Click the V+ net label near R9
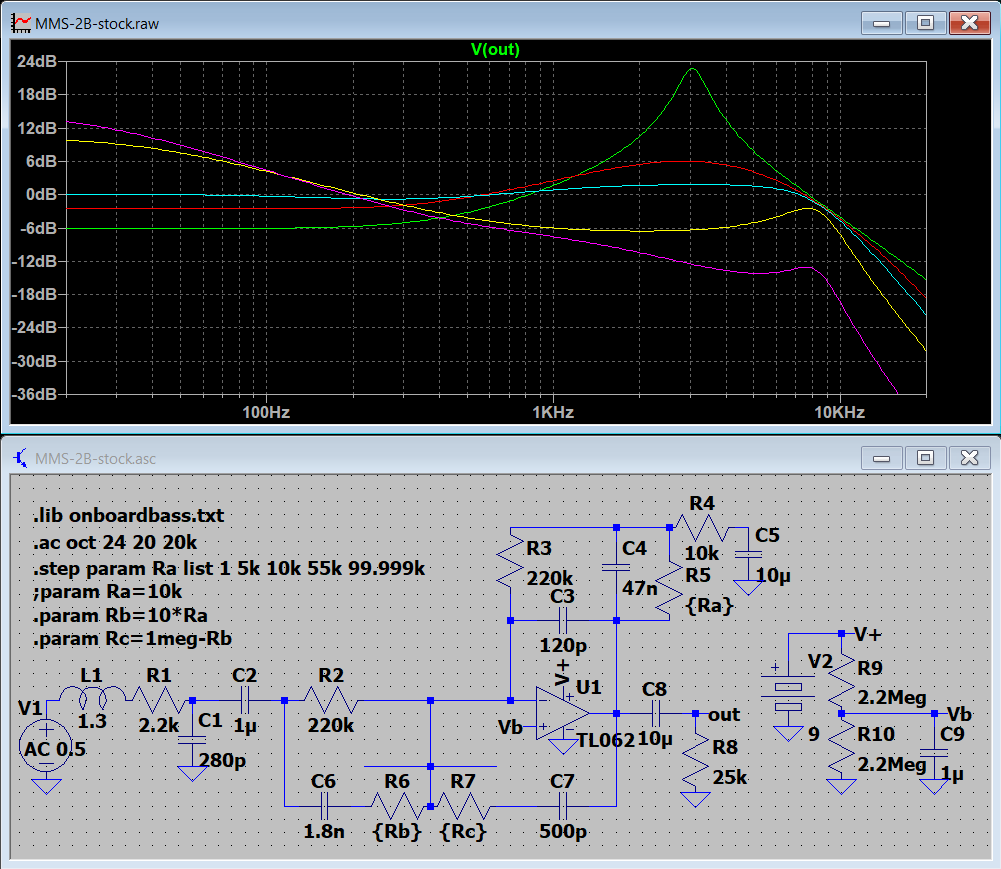Viewport: 1001px width, 869px height. pos(867,634)
